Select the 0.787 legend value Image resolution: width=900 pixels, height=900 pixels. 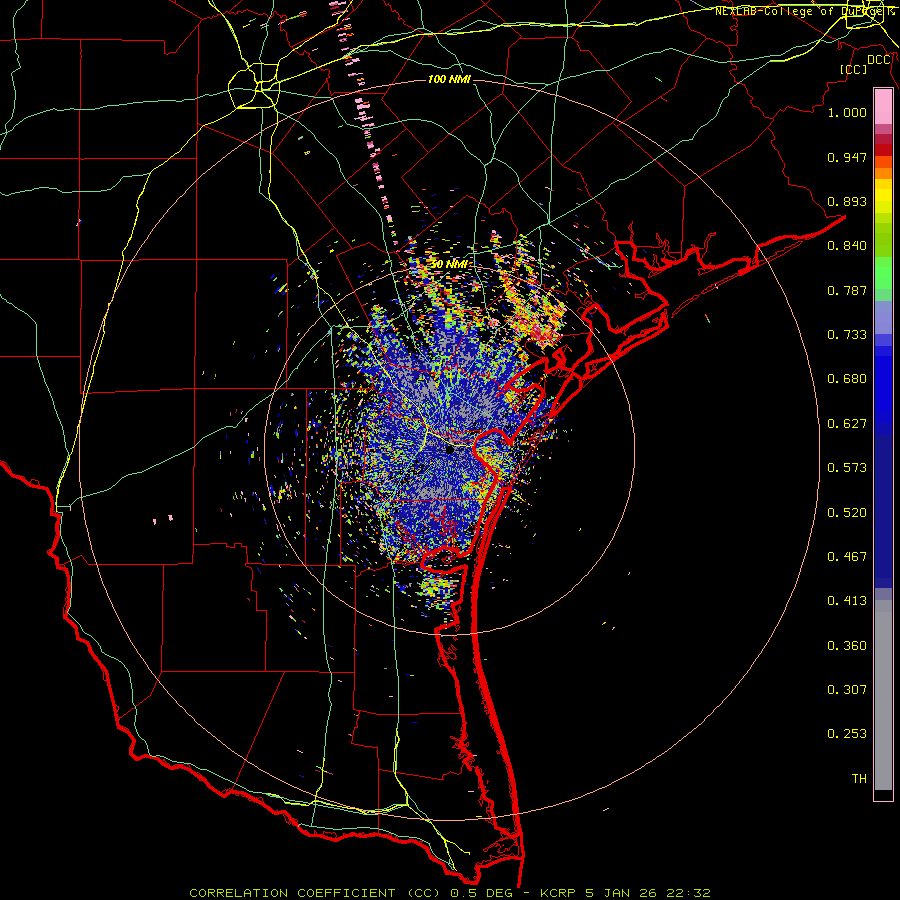tap(847, 290)
